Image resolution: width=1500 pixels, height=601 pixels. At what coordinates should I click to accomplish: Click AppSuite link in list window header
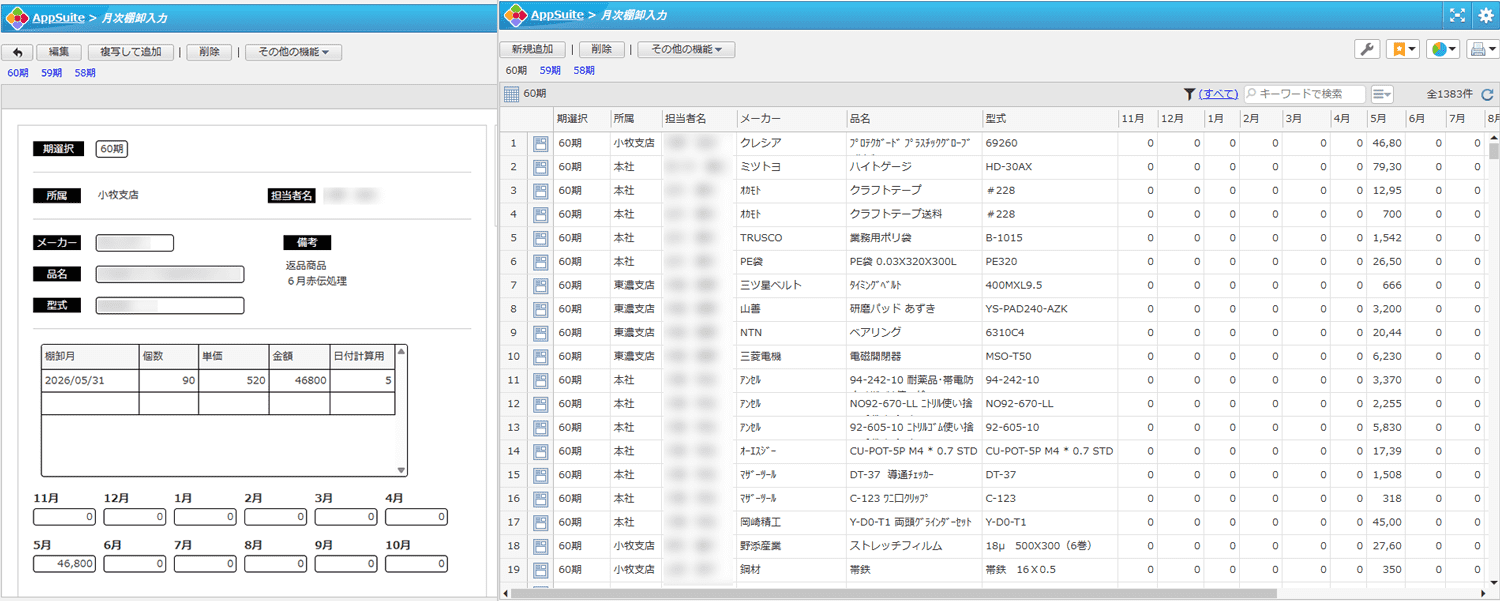[555, 14]
